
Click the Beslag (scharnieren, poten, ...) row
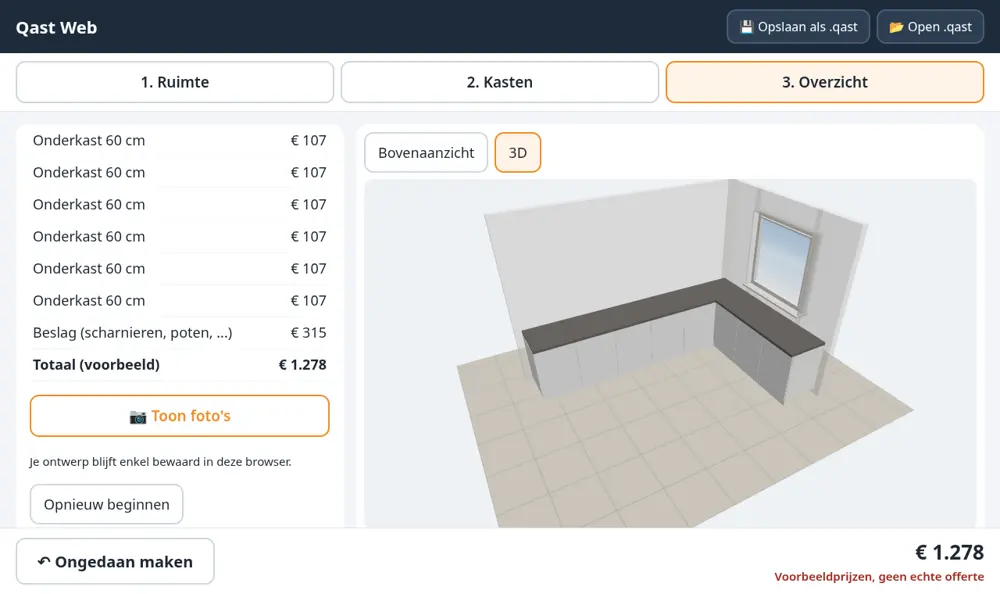[179, 332]
